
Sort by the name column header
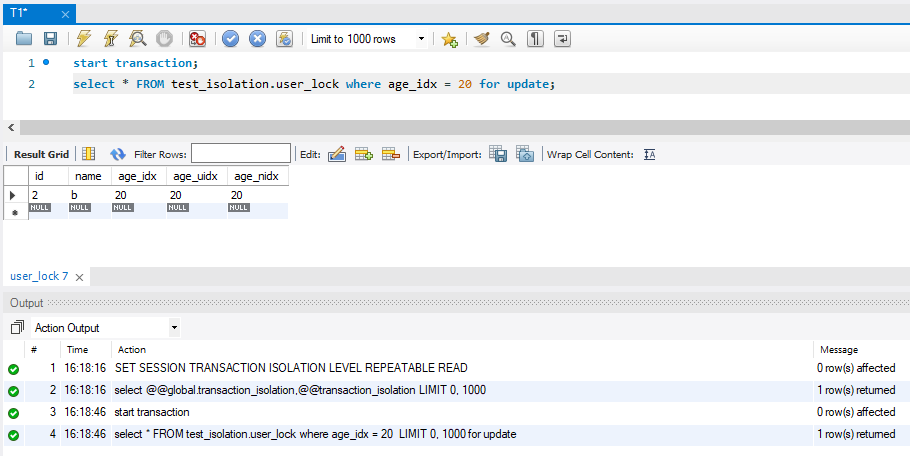coord(89,176)
